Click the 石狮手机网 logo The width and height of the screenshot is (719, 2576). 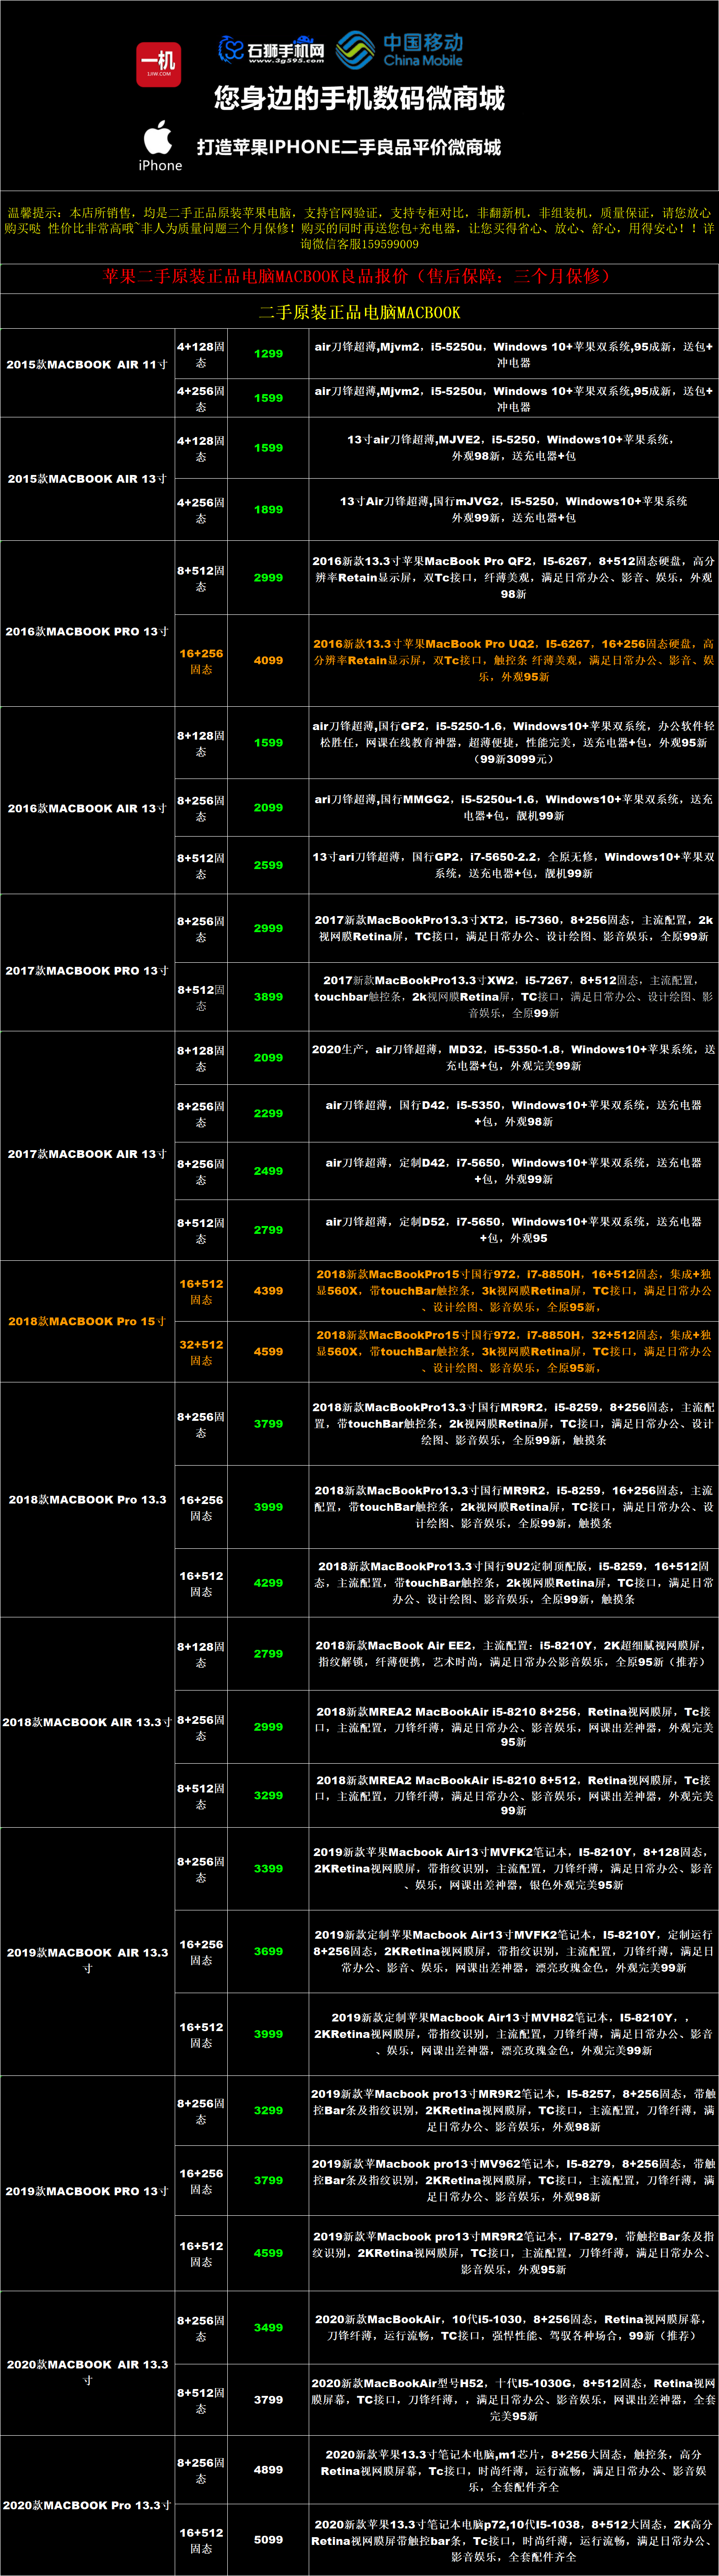(271, 49)
